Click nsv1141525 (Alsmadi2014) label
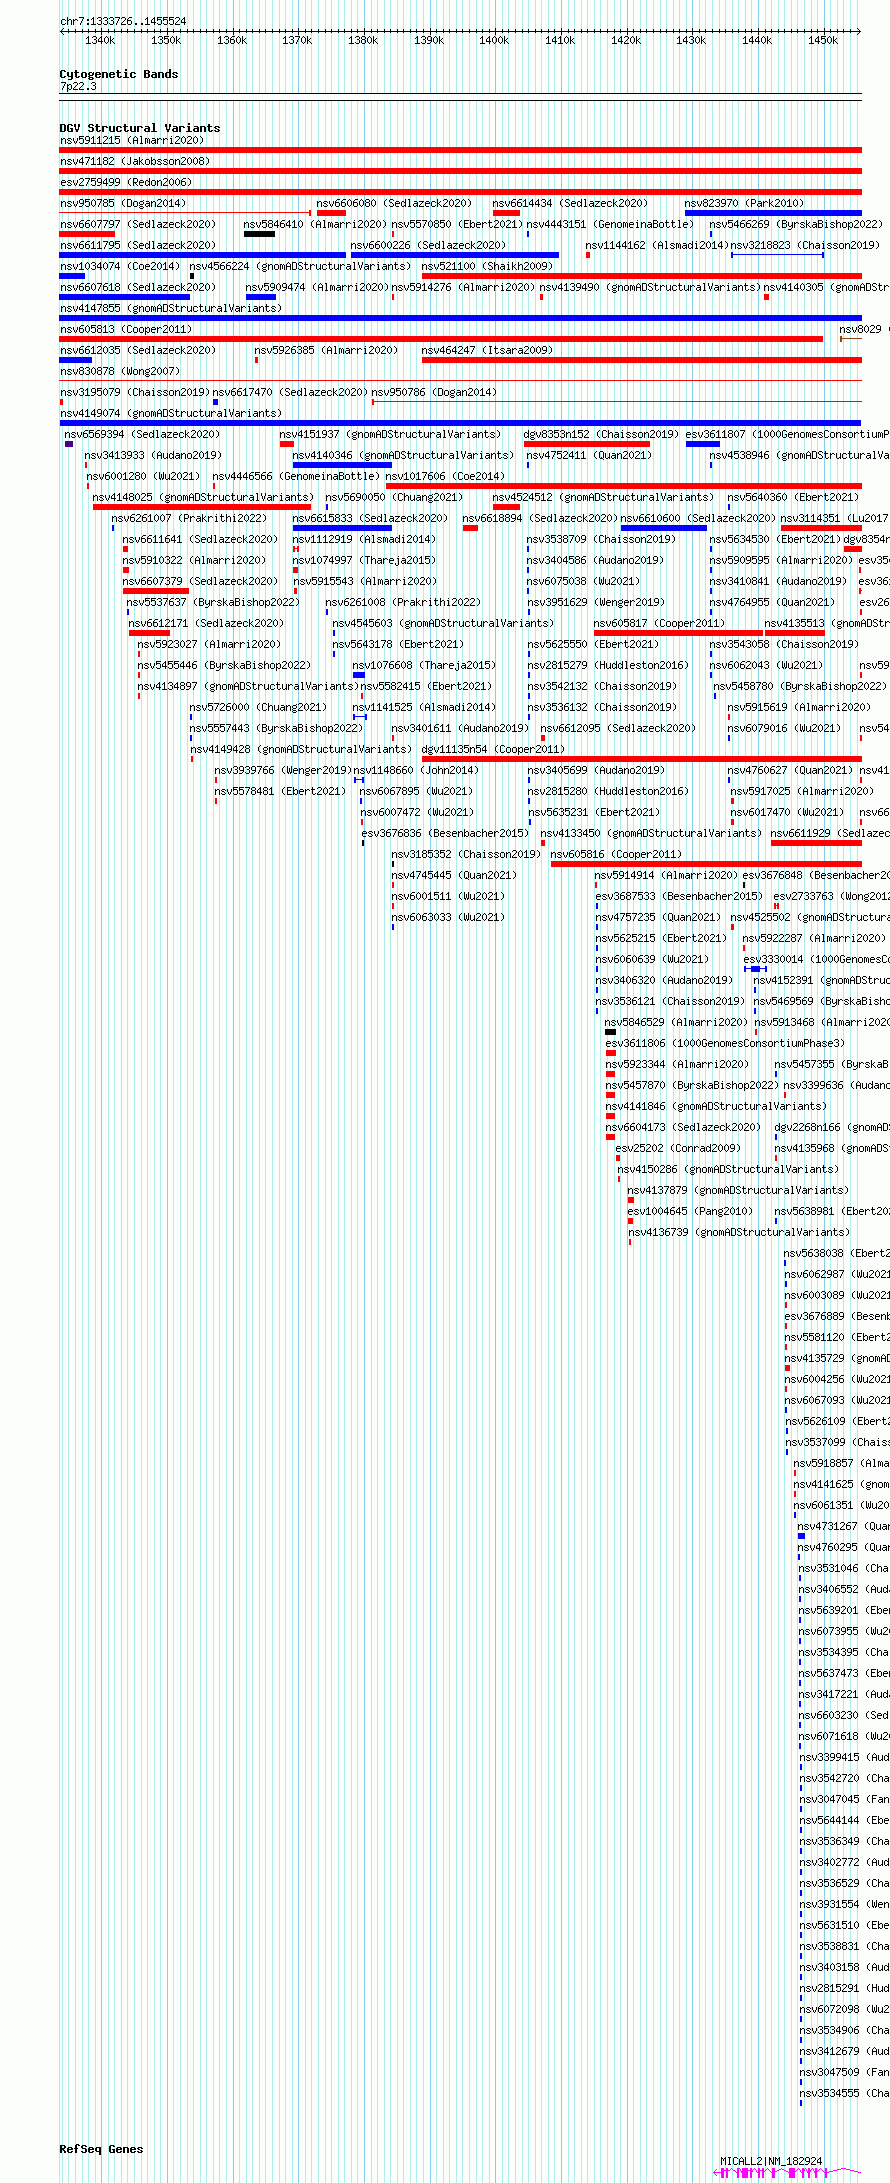This screenshot has width=890, height=2183. 424,707
